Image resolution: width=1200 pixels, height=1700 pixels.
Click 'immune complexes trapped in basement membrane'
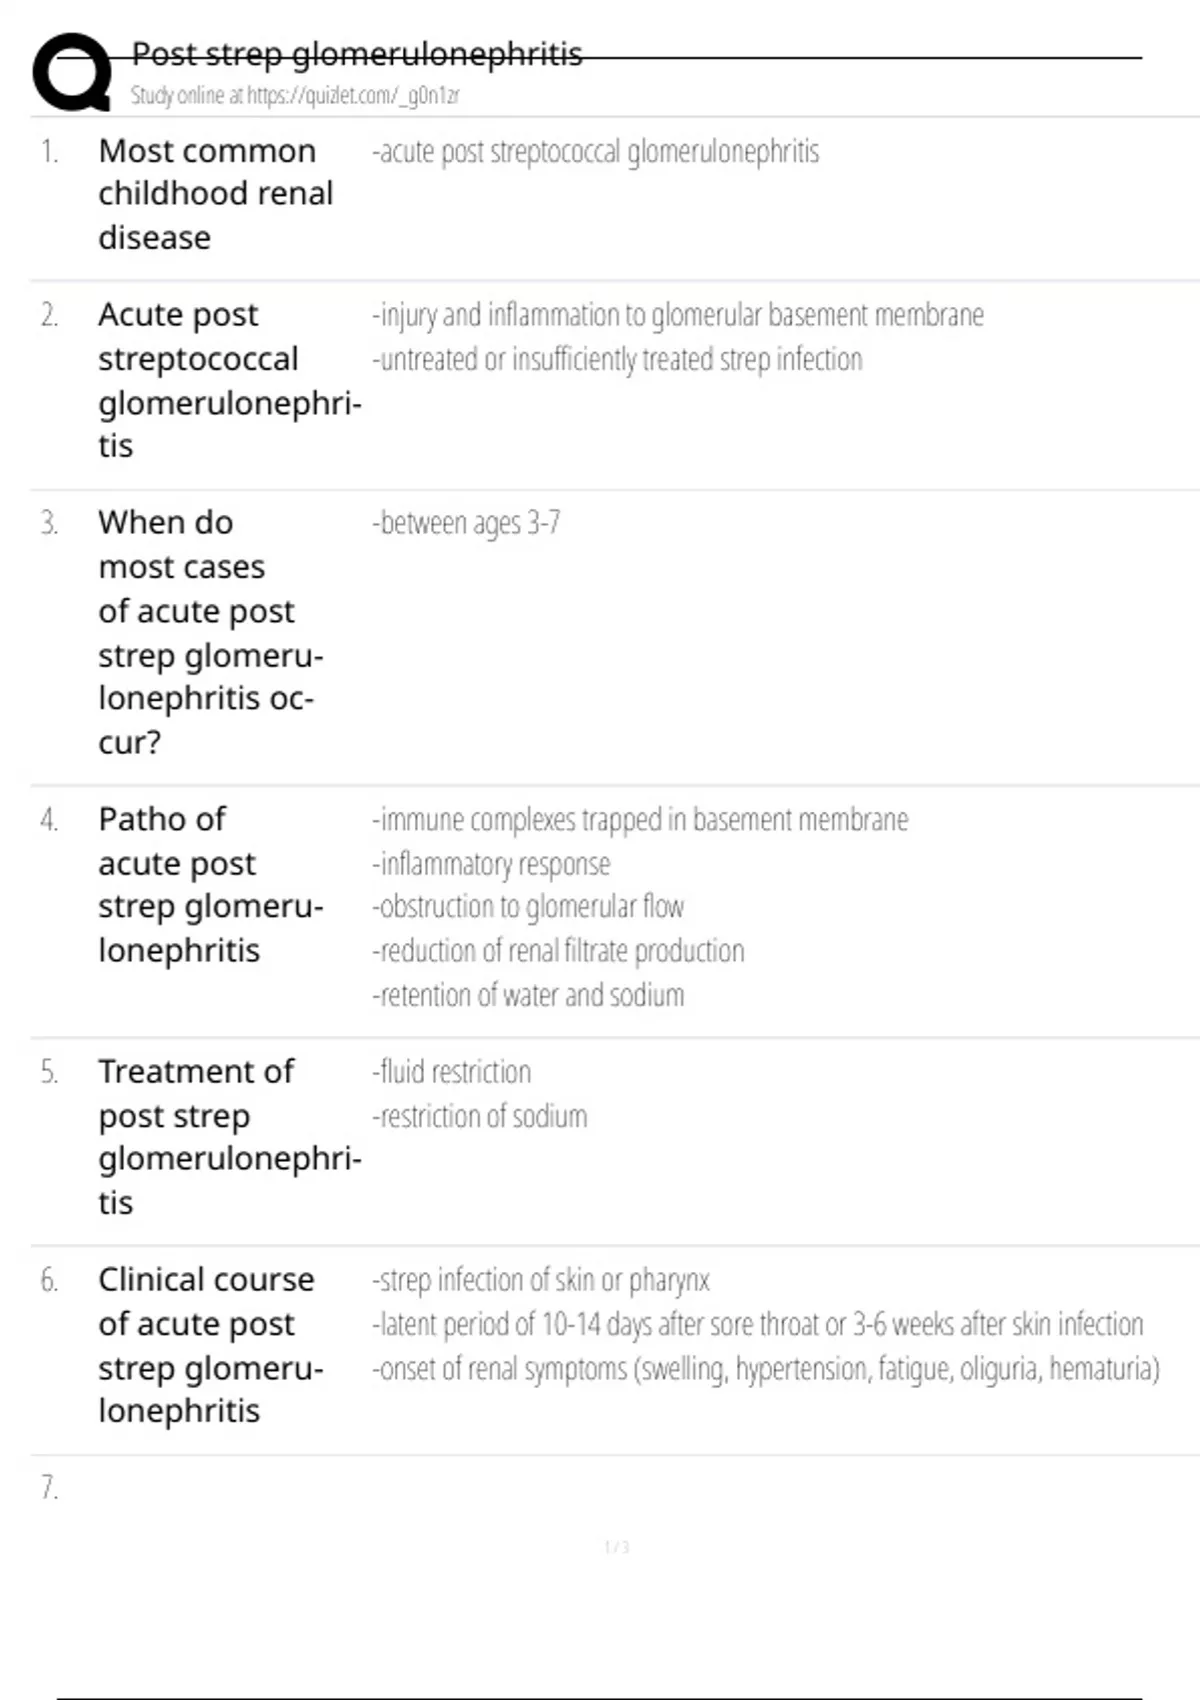(640, 820)
